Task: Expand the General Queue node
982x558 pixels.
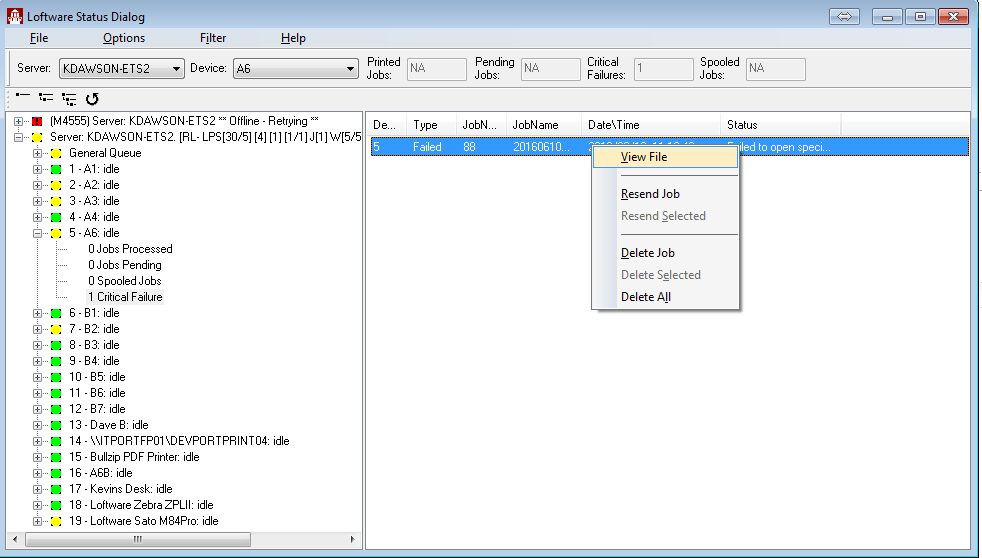Action: coord(38,153)
